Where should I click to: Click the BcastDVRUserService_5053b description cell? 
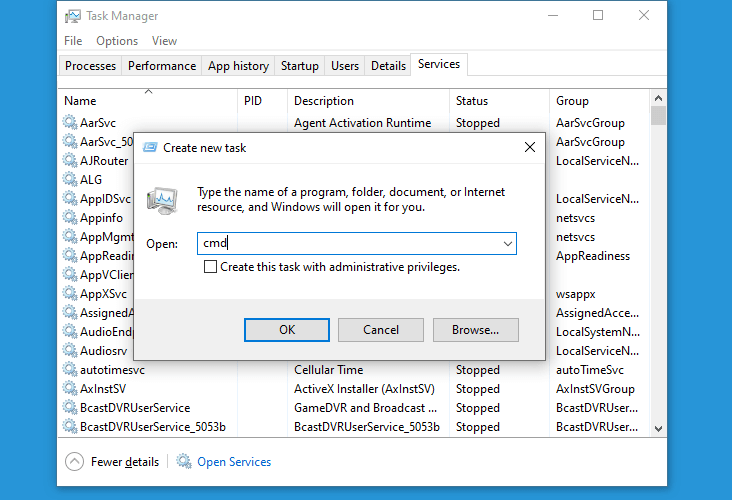tap(366, 427)
